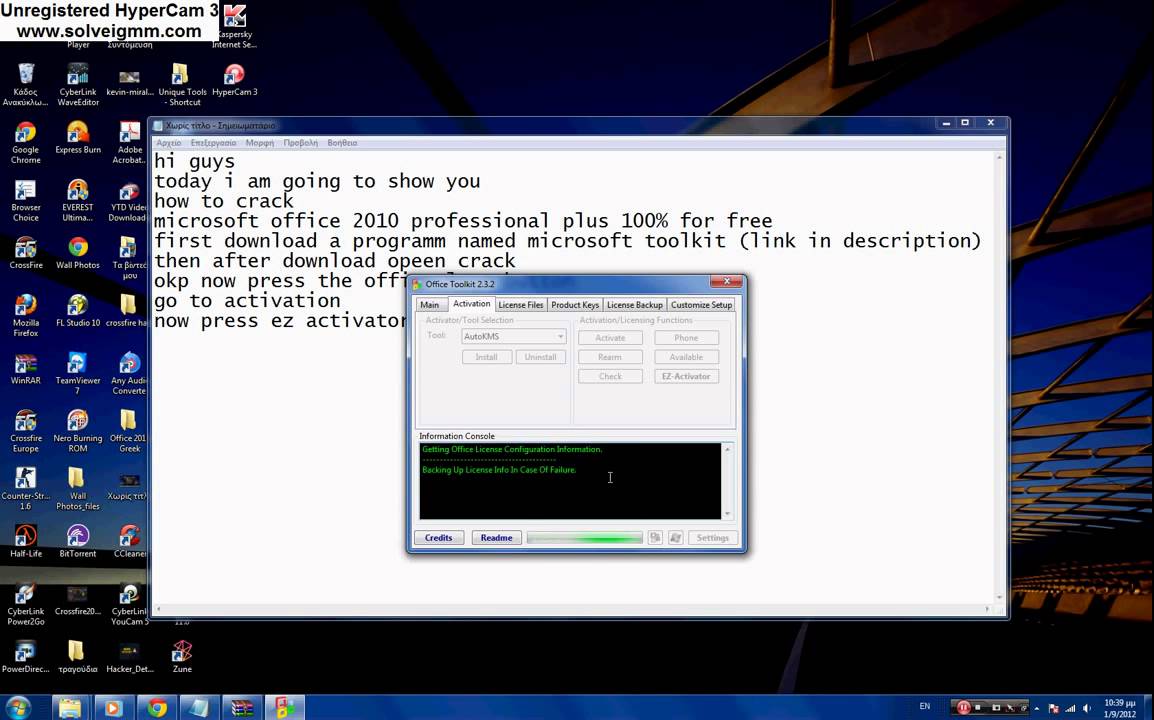
Task: Open Βοήθεια menu in Notepad
Action: [342, 143]
